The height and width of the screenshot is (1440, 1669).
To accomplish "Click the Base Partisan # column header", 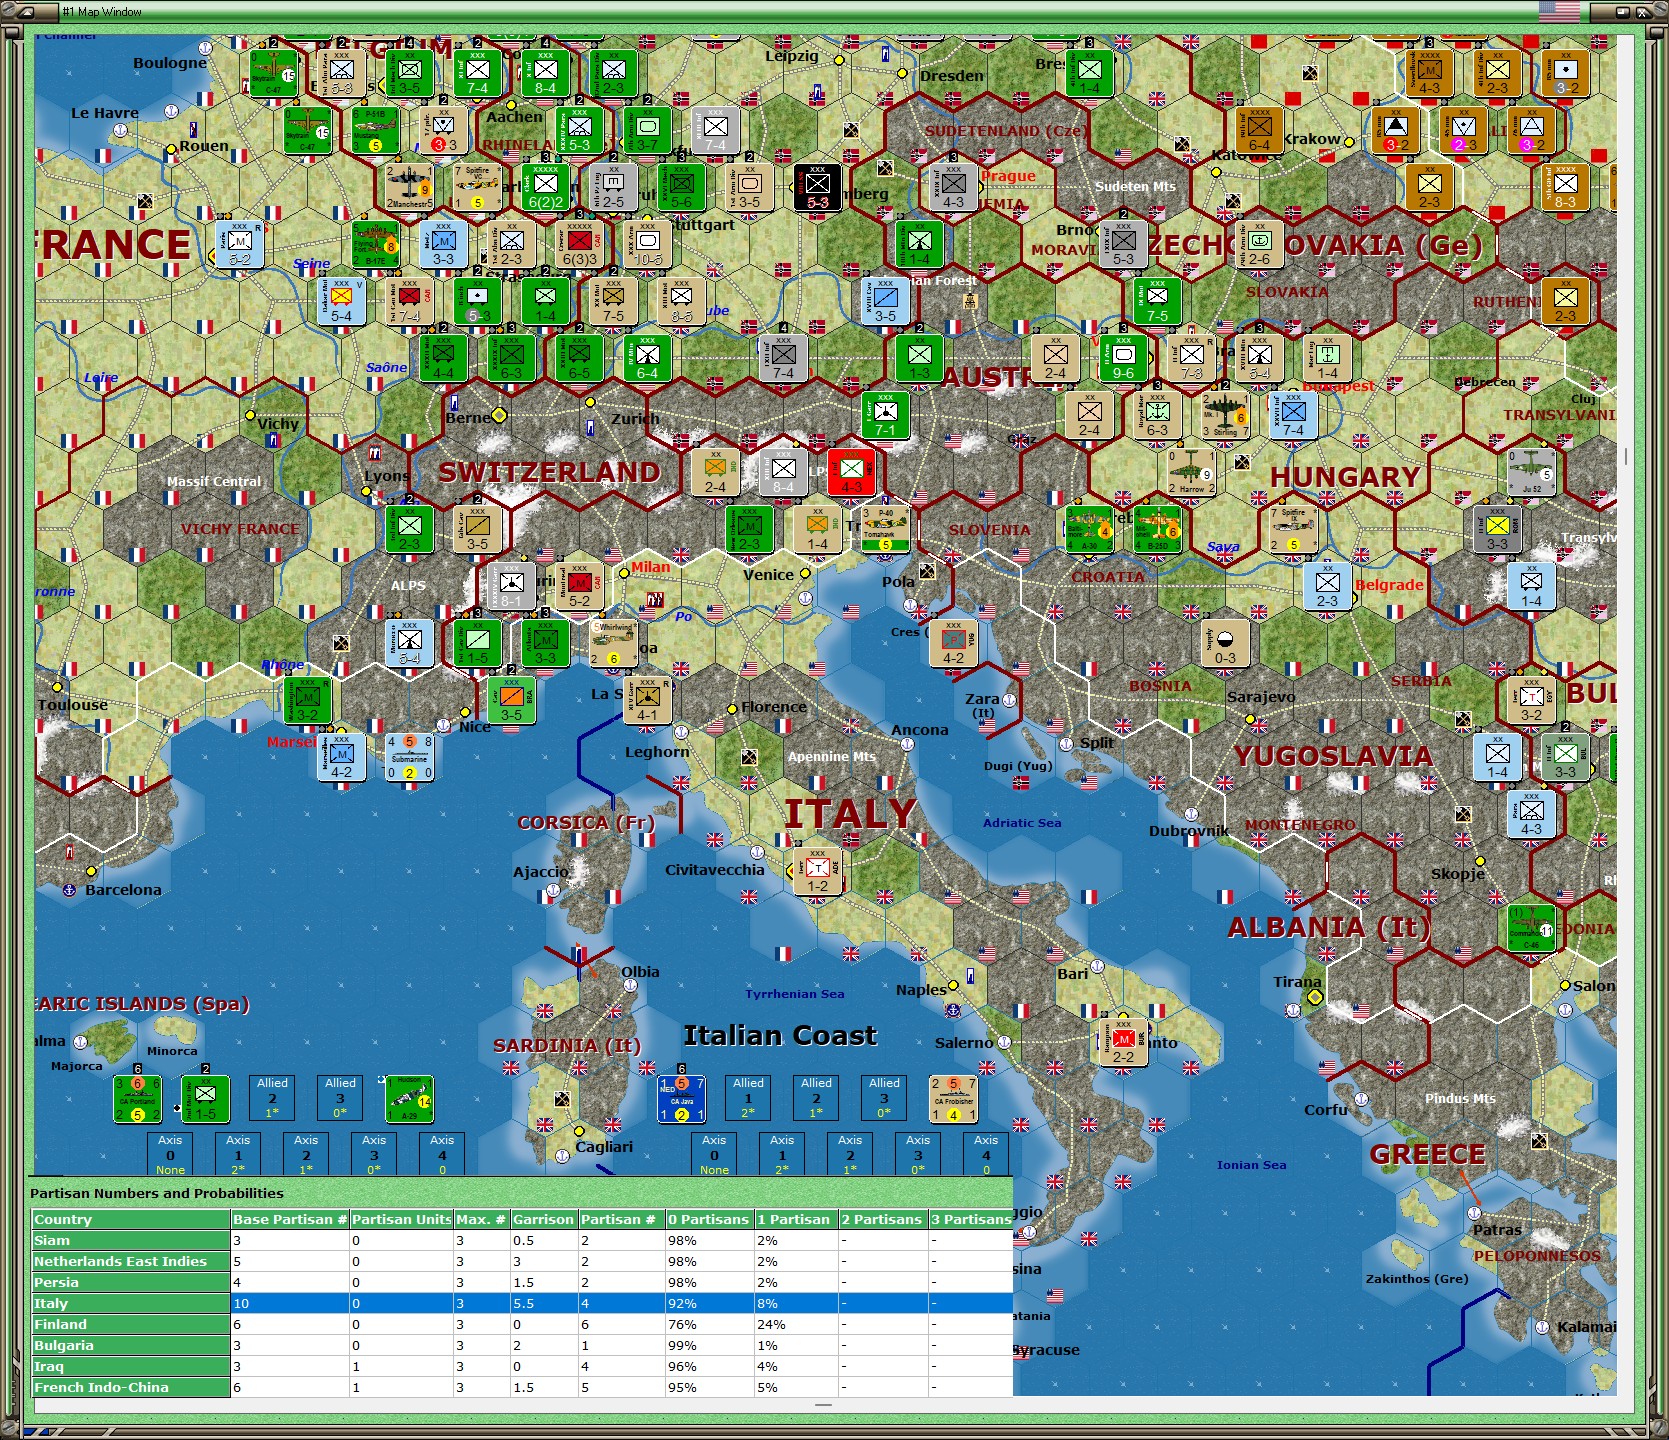I will tap(290, 1219).
